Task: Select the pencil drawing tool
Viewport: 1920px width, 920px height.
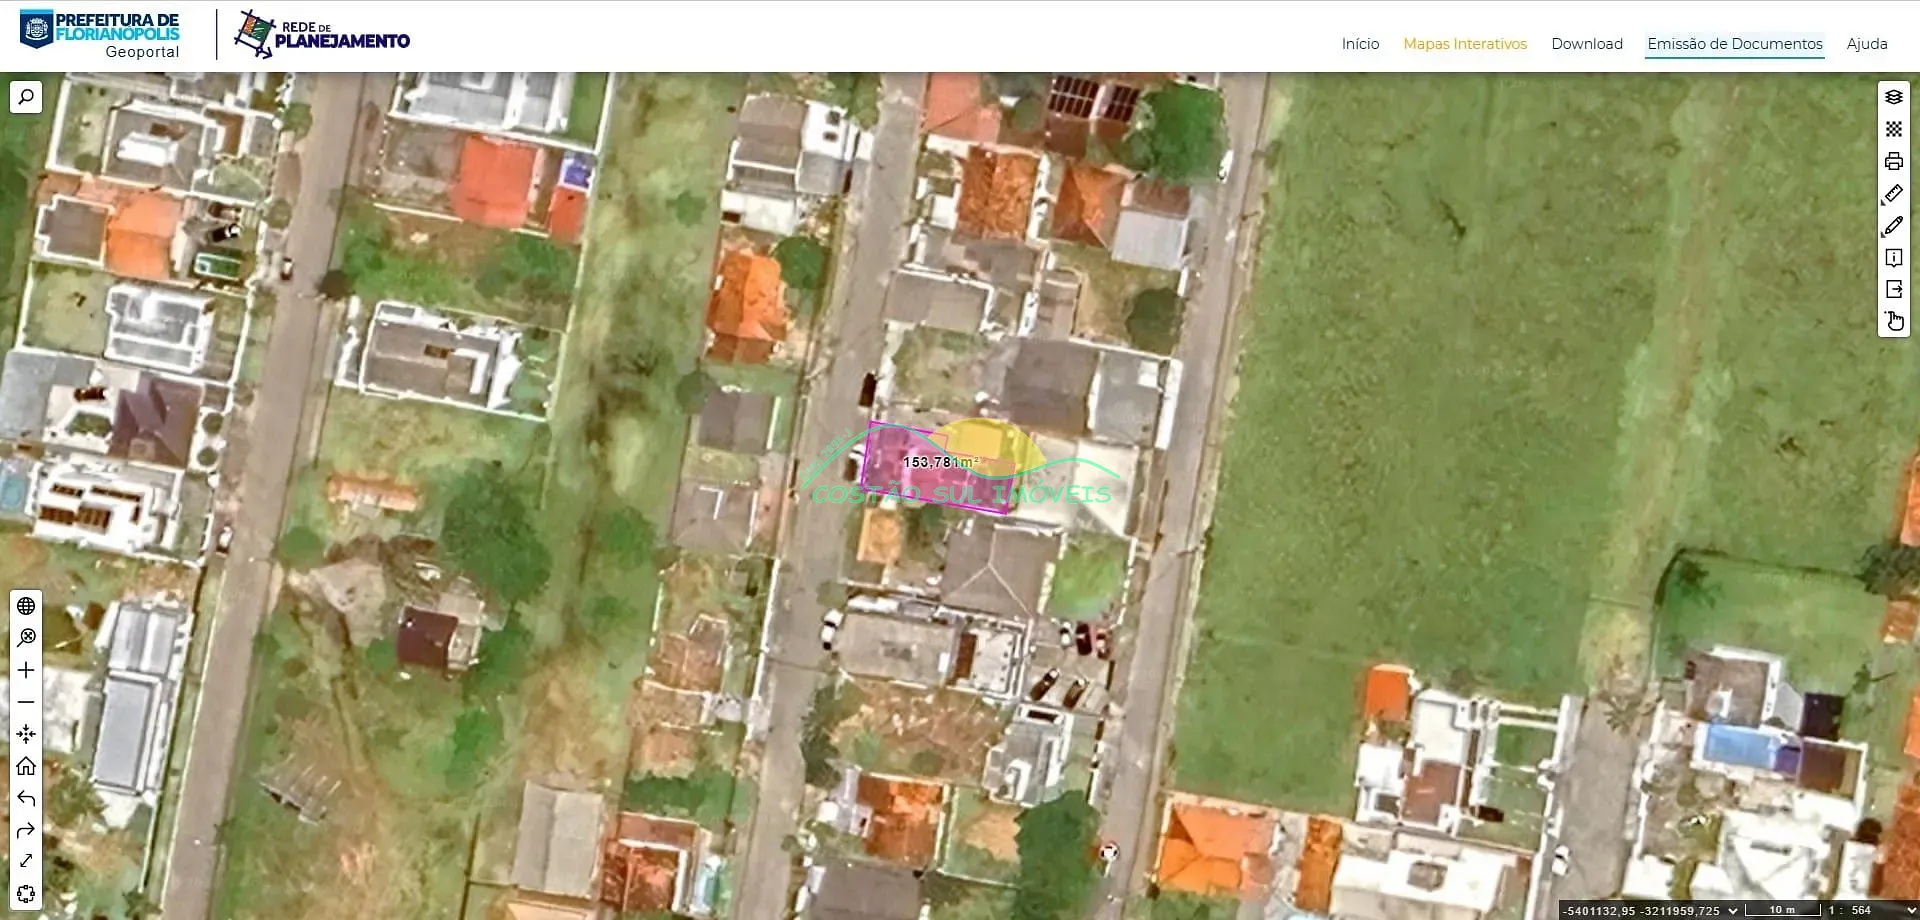Action: pyautogui.click(x=1893, y=226)
